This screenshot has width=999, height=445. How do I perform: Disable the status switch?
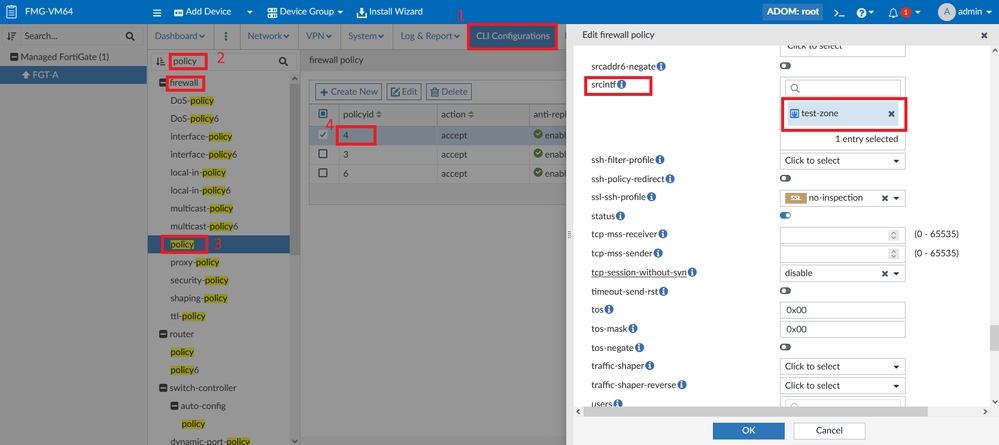click(785, 215)
